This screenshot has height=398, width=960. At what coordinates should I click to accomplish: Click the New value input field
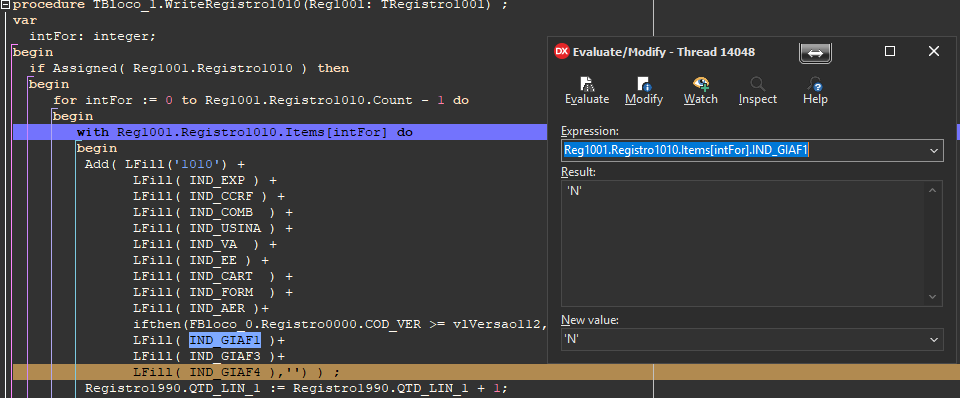point(743,339)
